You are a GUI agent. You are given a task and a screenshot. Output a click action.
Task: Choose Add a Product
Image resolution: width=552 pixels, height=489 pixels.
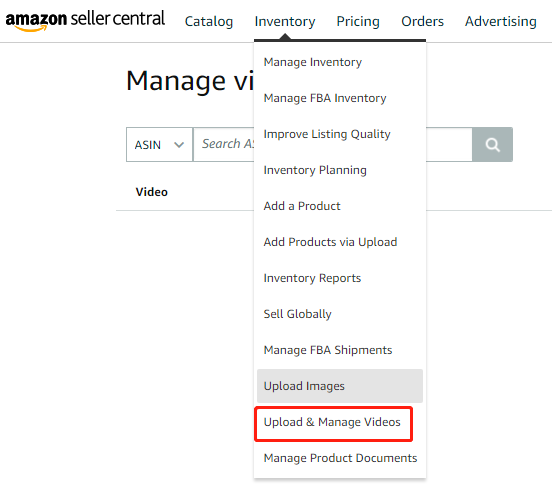pos(302,206)
